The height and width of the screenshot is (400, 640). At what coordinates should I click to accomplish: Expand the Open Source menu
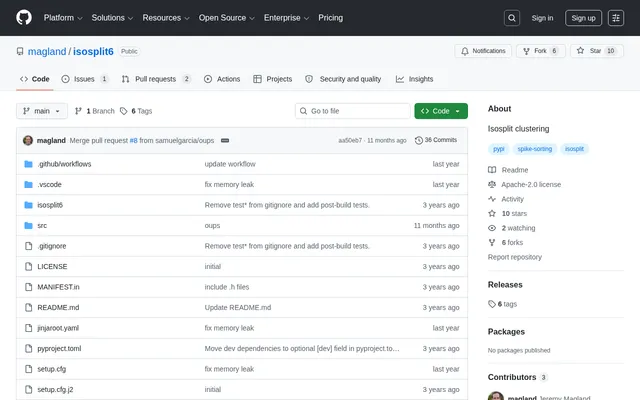click(x=227, y=18)
